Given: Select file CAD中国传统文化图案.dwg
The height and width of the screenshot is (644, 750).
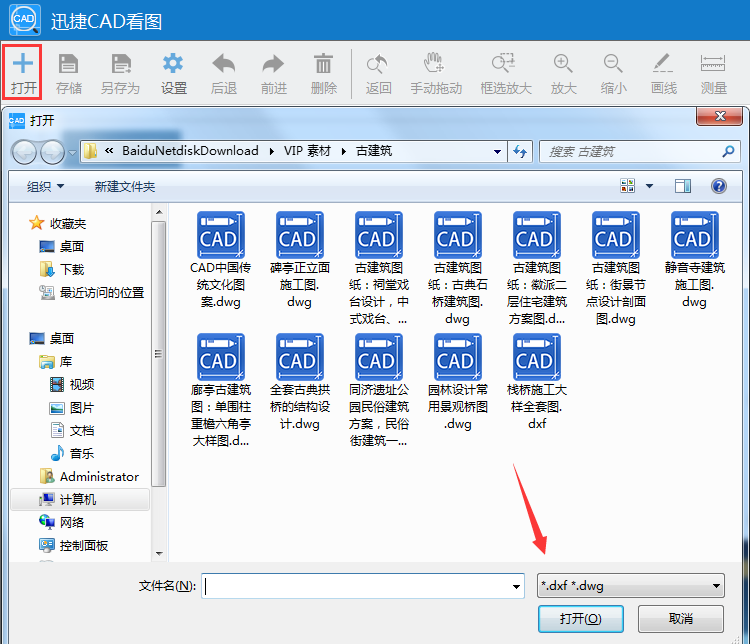Looking at the screenshot, I should (x=221, y=261).
